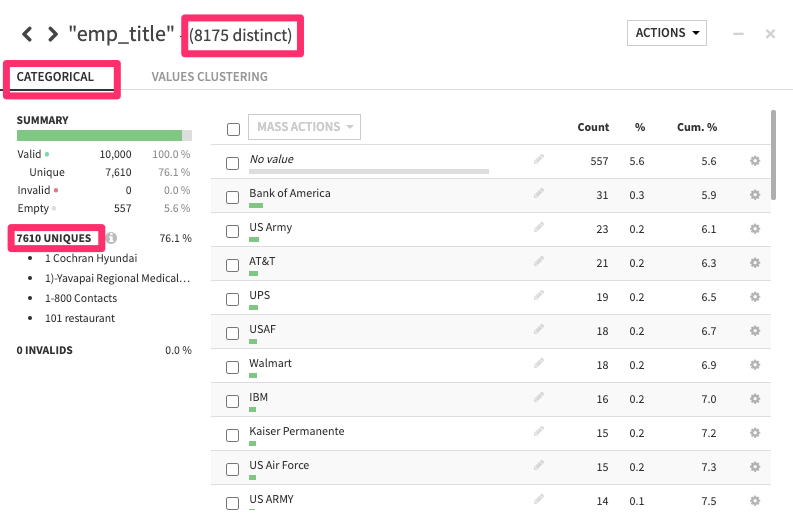
Task: Open gear dropdown for No value row
Action: (755, 161)
